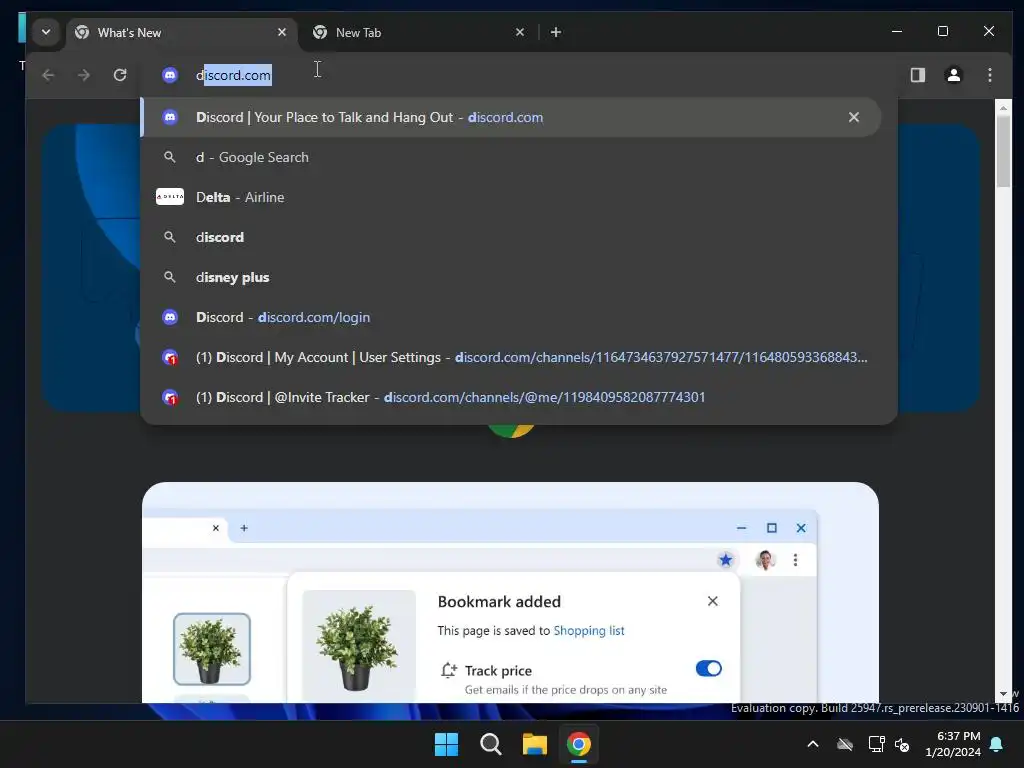Select the 'discord' search suggestion
1024x768 pixels.
click(x=511, y=237)
